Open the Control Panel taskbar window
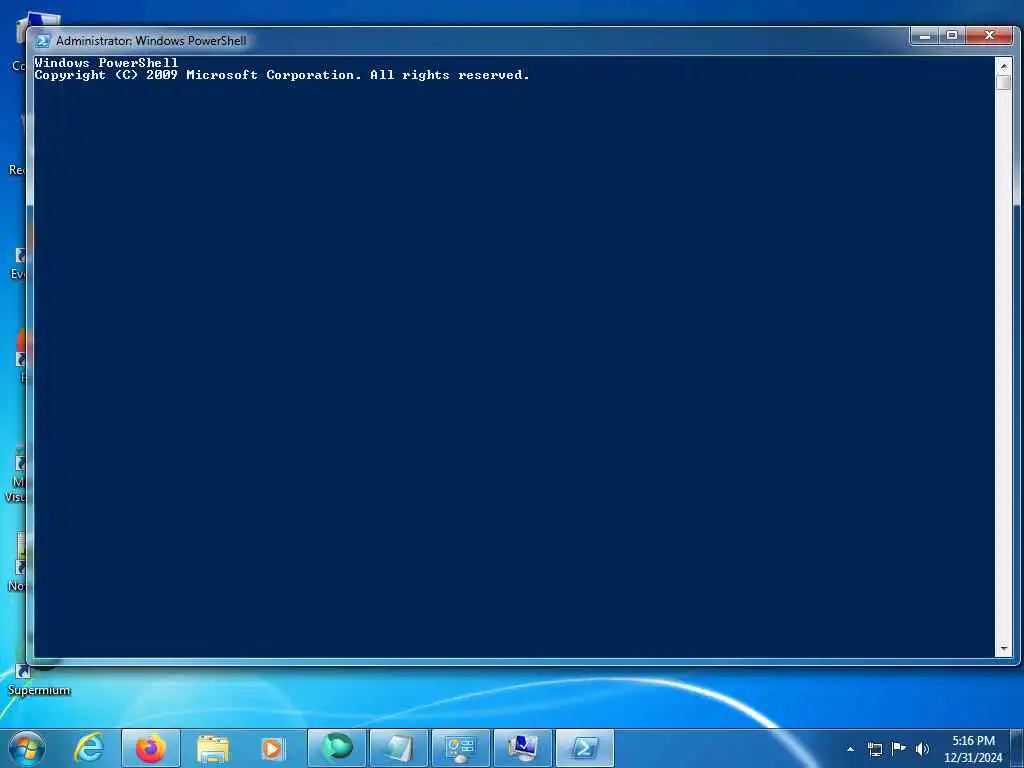 (x=460, y=748)
